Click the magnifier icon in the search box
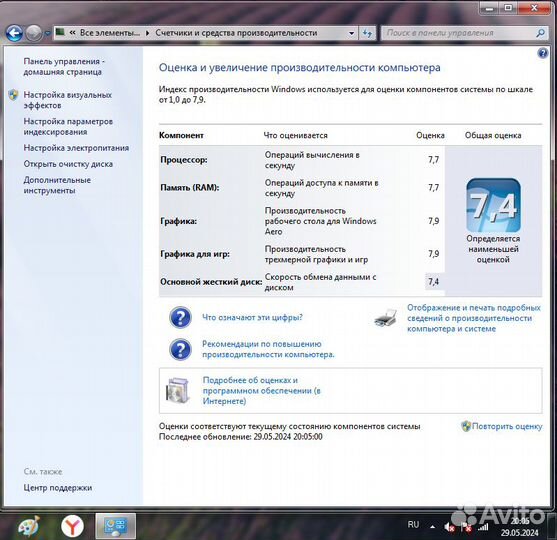This screenshot has height=540, width=557. [x=540, y=33]
